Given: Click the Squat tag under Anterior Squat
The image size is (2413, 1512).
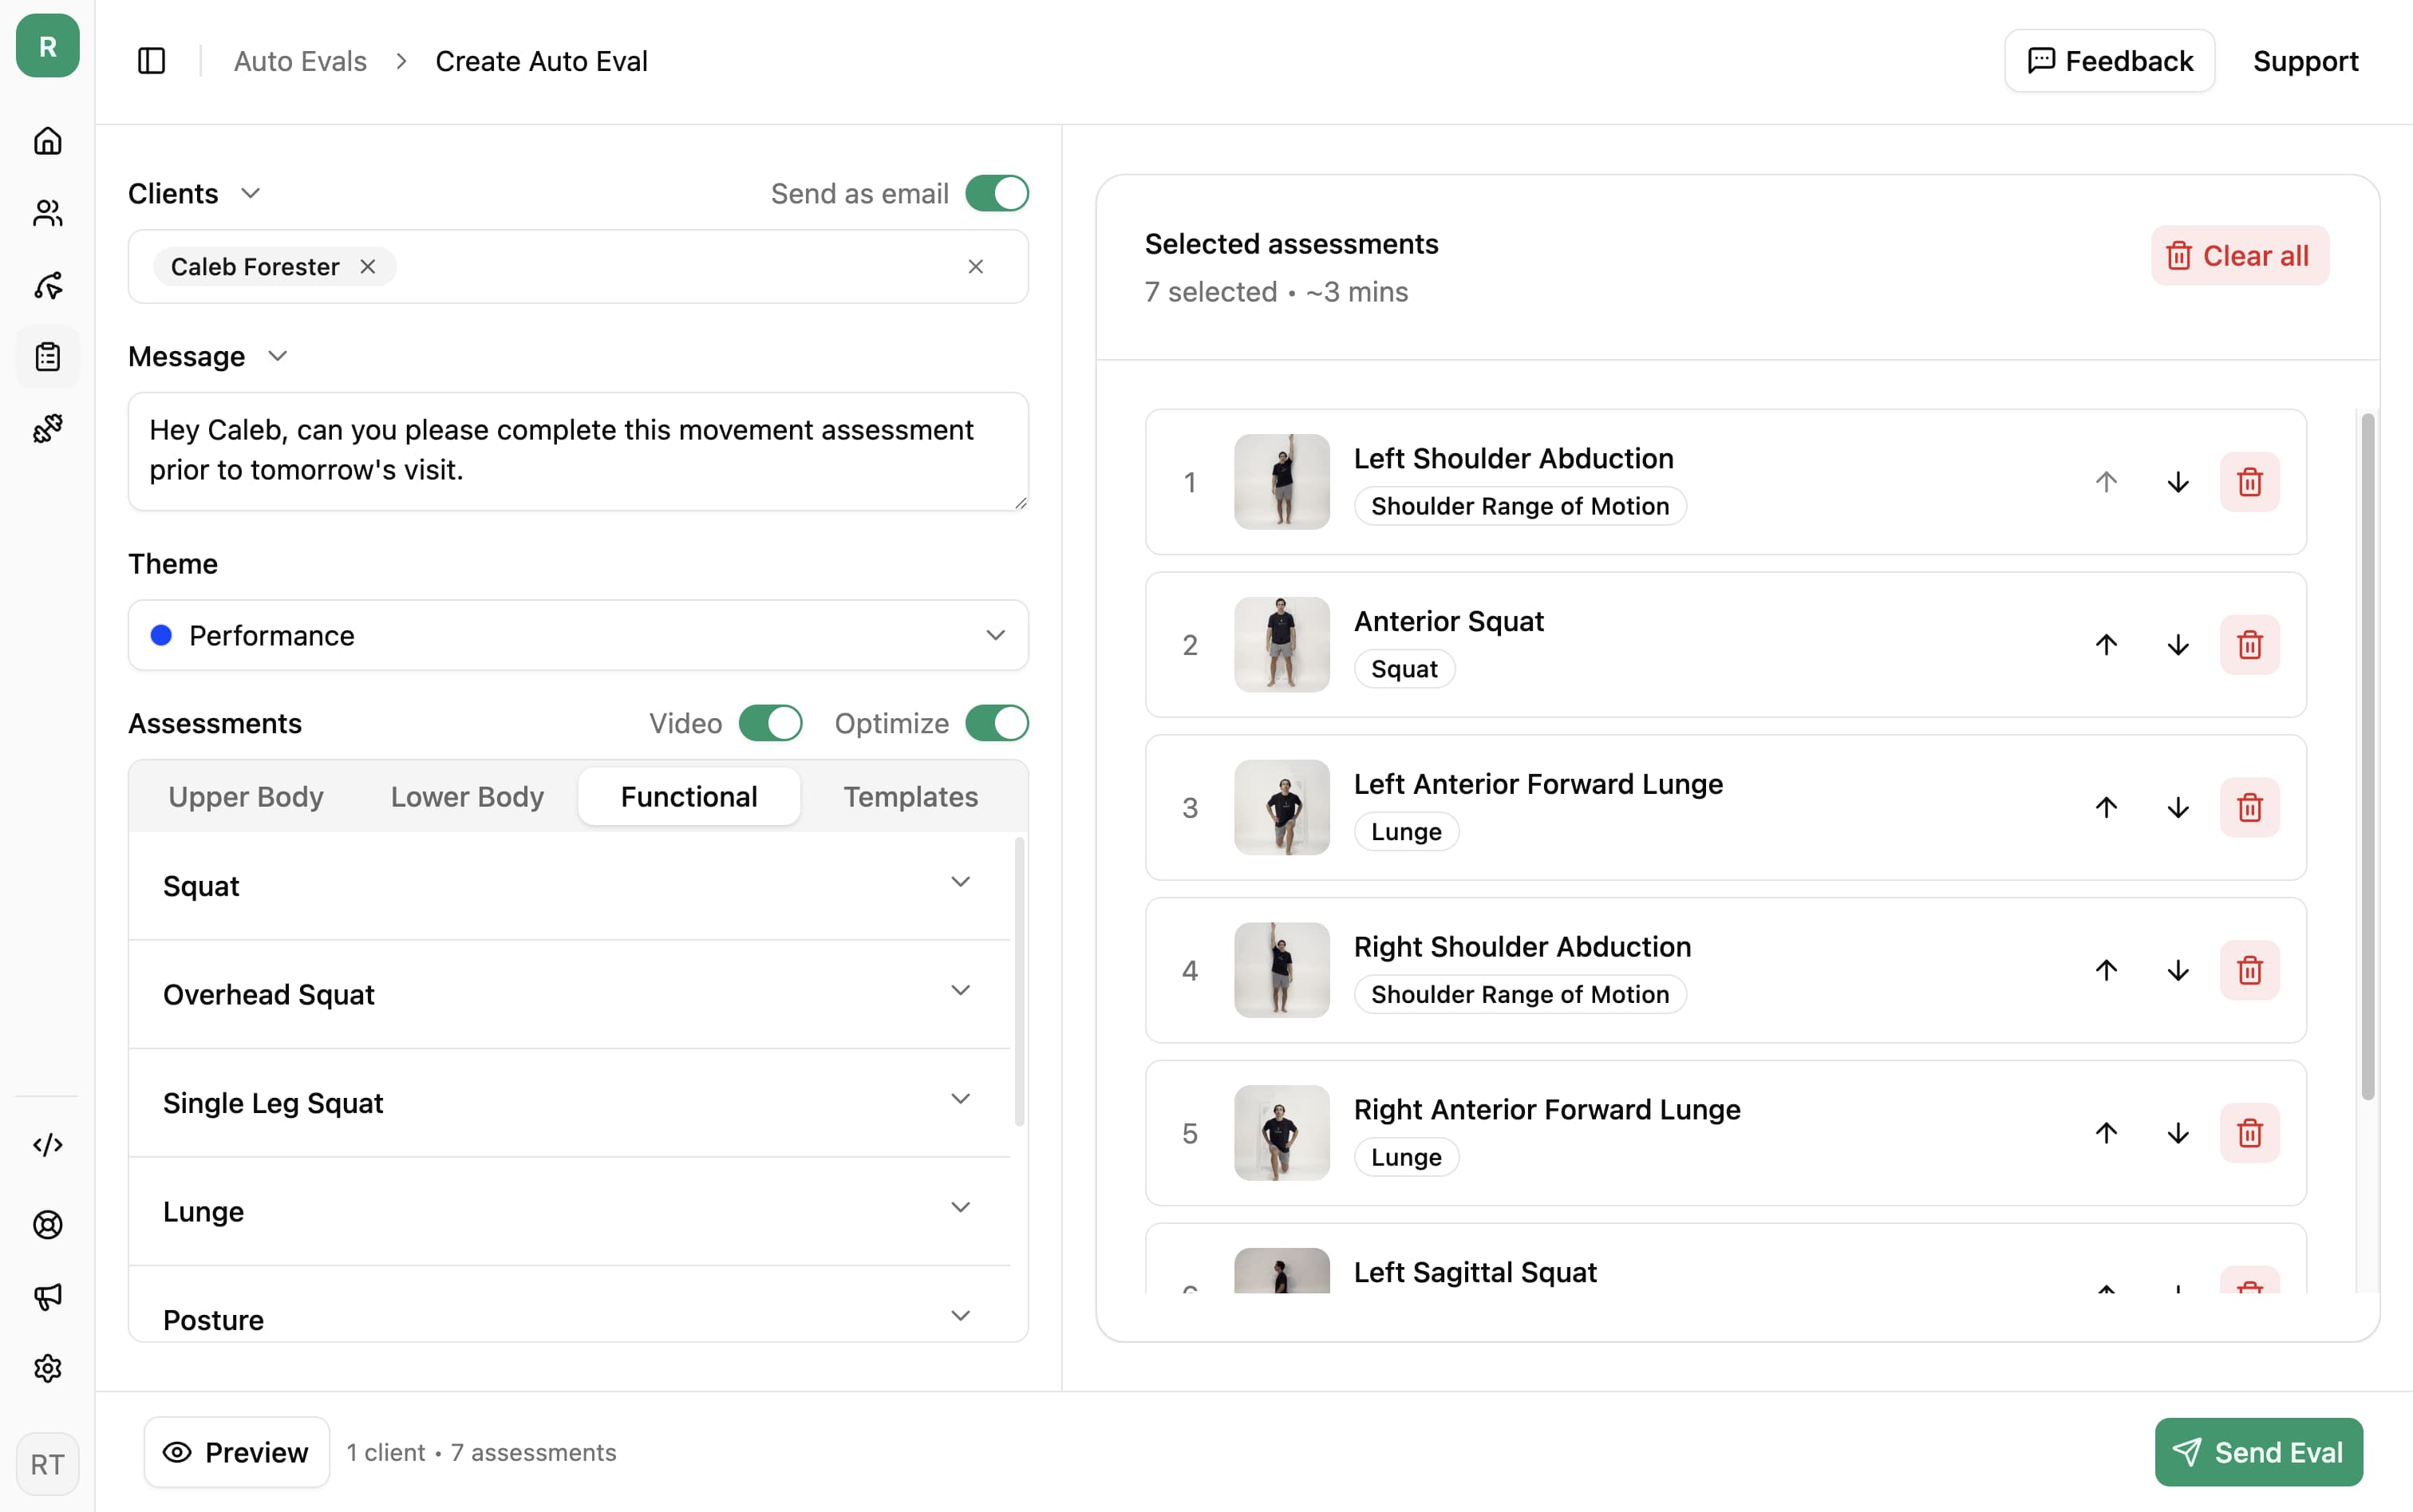Looking at the screenshot, I should coord(1404,669).
